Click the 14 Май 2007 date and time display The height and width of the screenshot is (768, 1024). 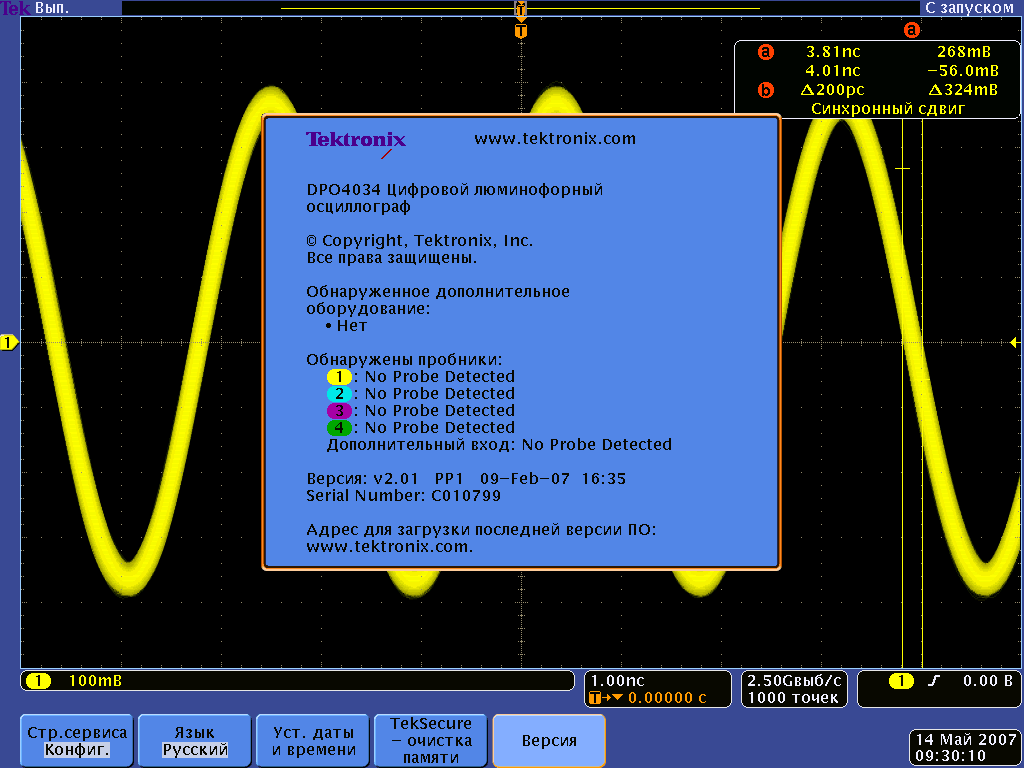pyautogui.click(x=964, y=748)
